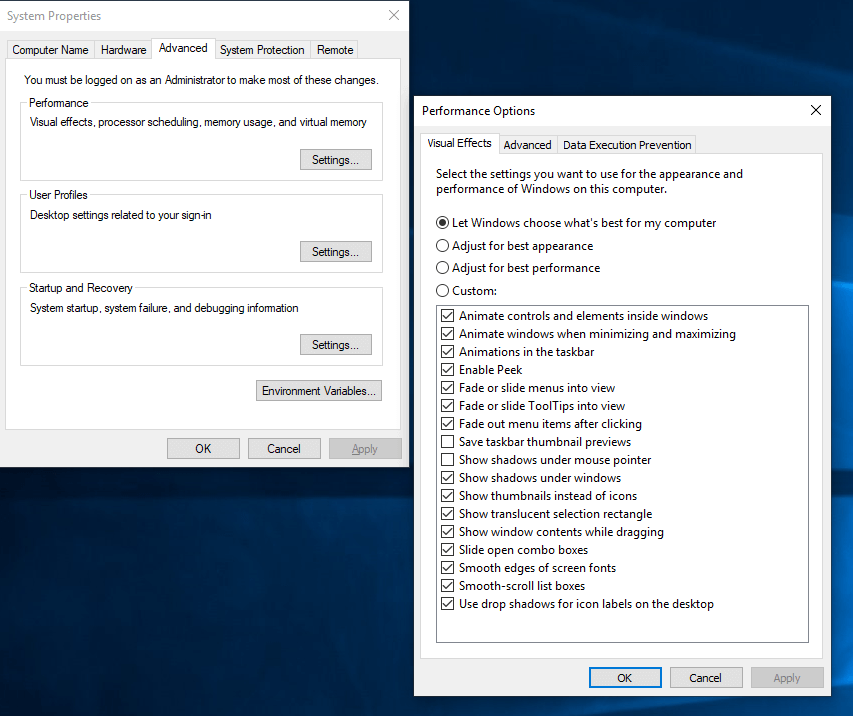Switch to the Data Execution Prevention tab
Screen dimensions: 853x716
pyautogui.click(x=627, y=144)
